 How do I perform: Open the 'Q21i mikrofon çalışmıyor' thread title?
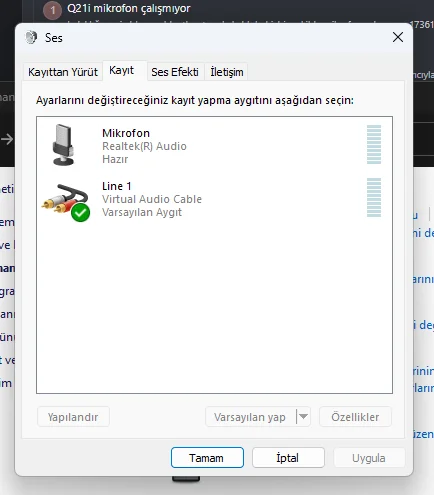(128, 8)
